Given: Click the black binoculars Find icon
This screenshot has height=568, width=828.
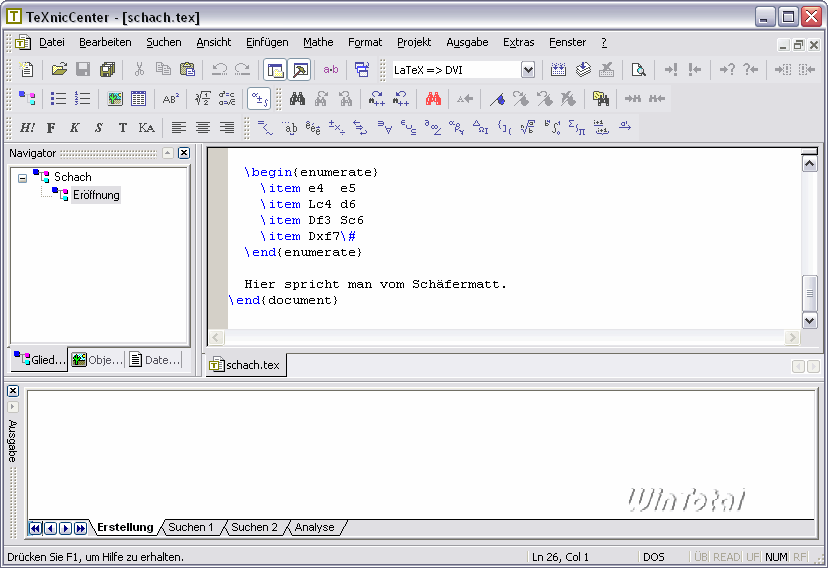Looking at the screenshot, I should click(297, 99).
